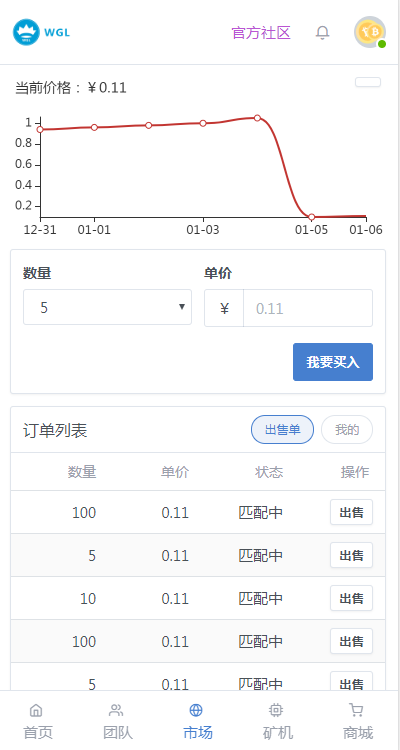The image size is (400, 750).
Task: Go to 首页 home tab icon
Action: [36, 710]
